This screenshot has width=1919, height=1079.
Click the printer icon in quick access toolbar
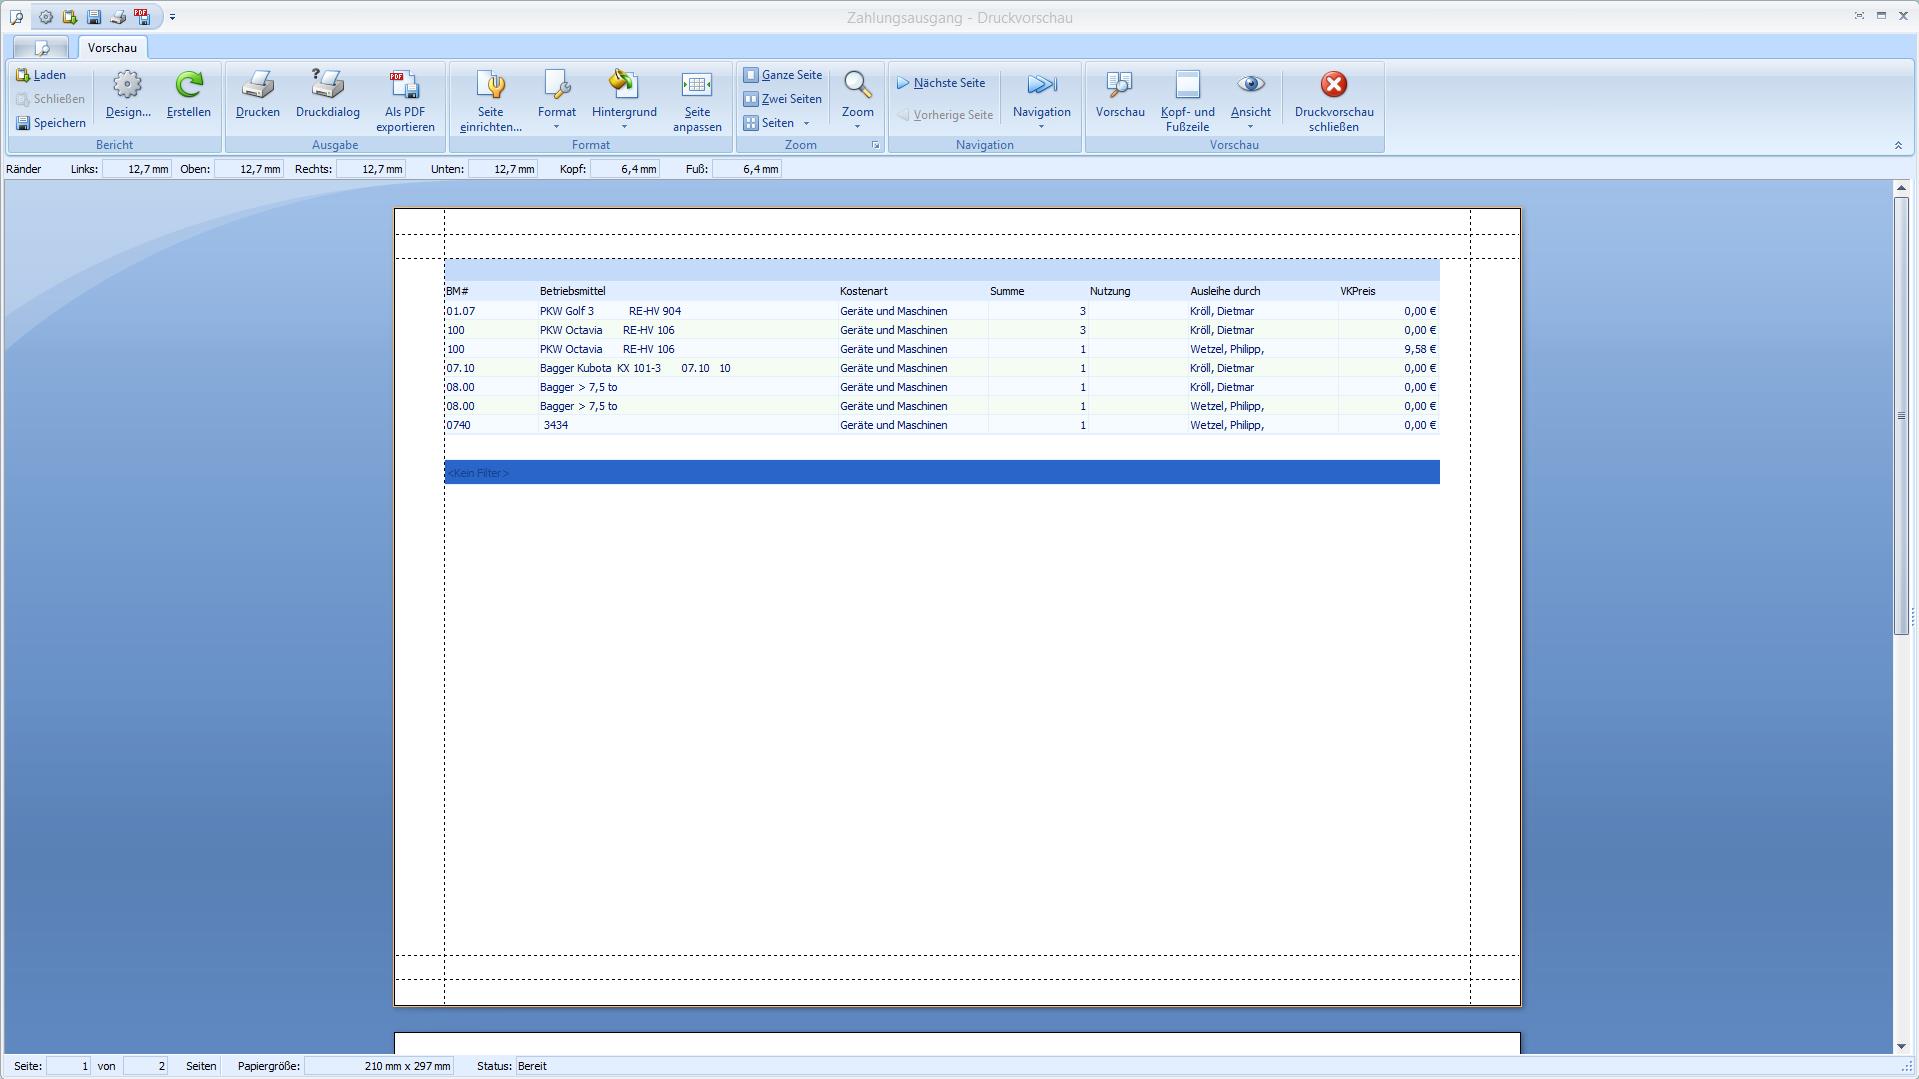click(118, 17)
